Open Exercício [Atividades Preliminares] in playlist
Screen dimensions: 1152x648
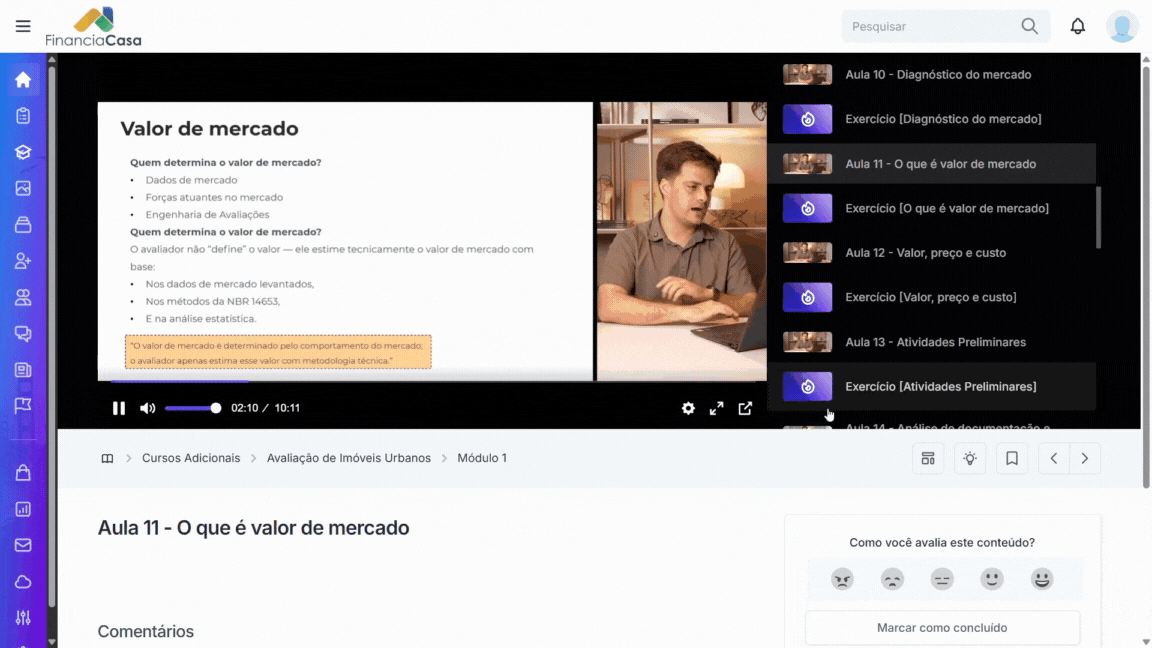coord(939,387)
